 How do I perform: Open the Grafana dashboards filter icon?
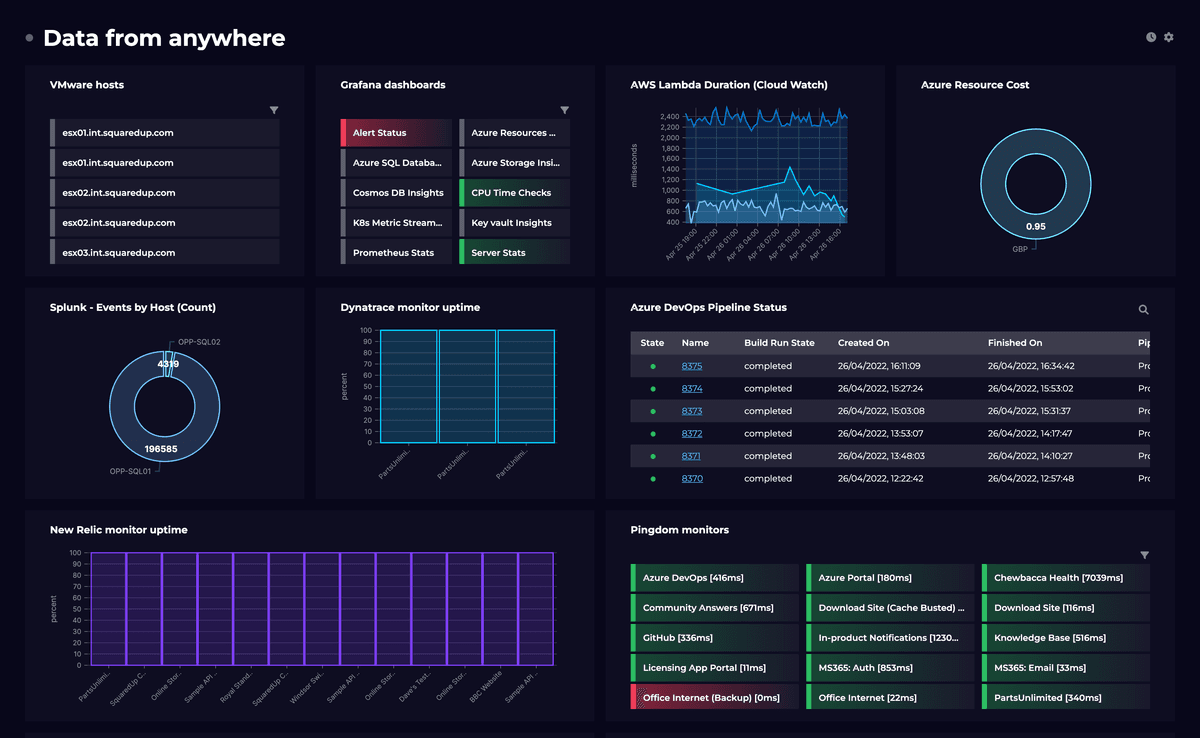pos(564,110)
